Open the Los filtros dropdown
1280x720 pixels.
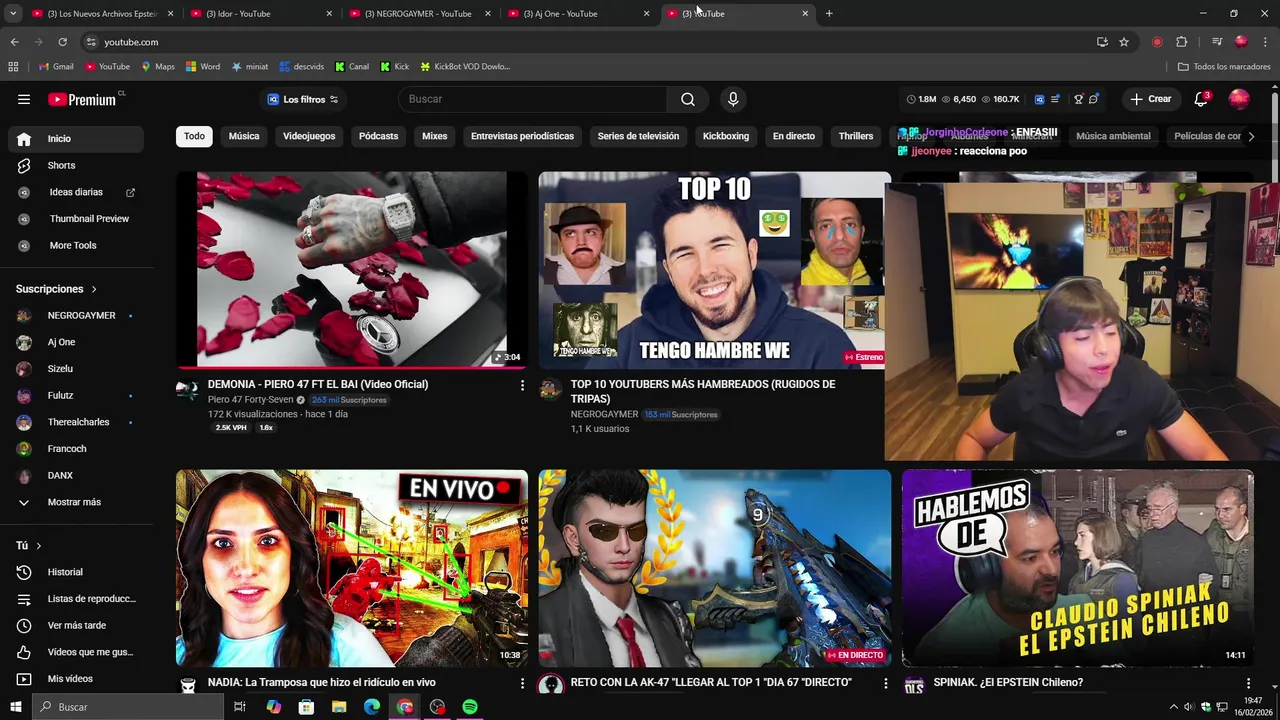coord(302,99)
